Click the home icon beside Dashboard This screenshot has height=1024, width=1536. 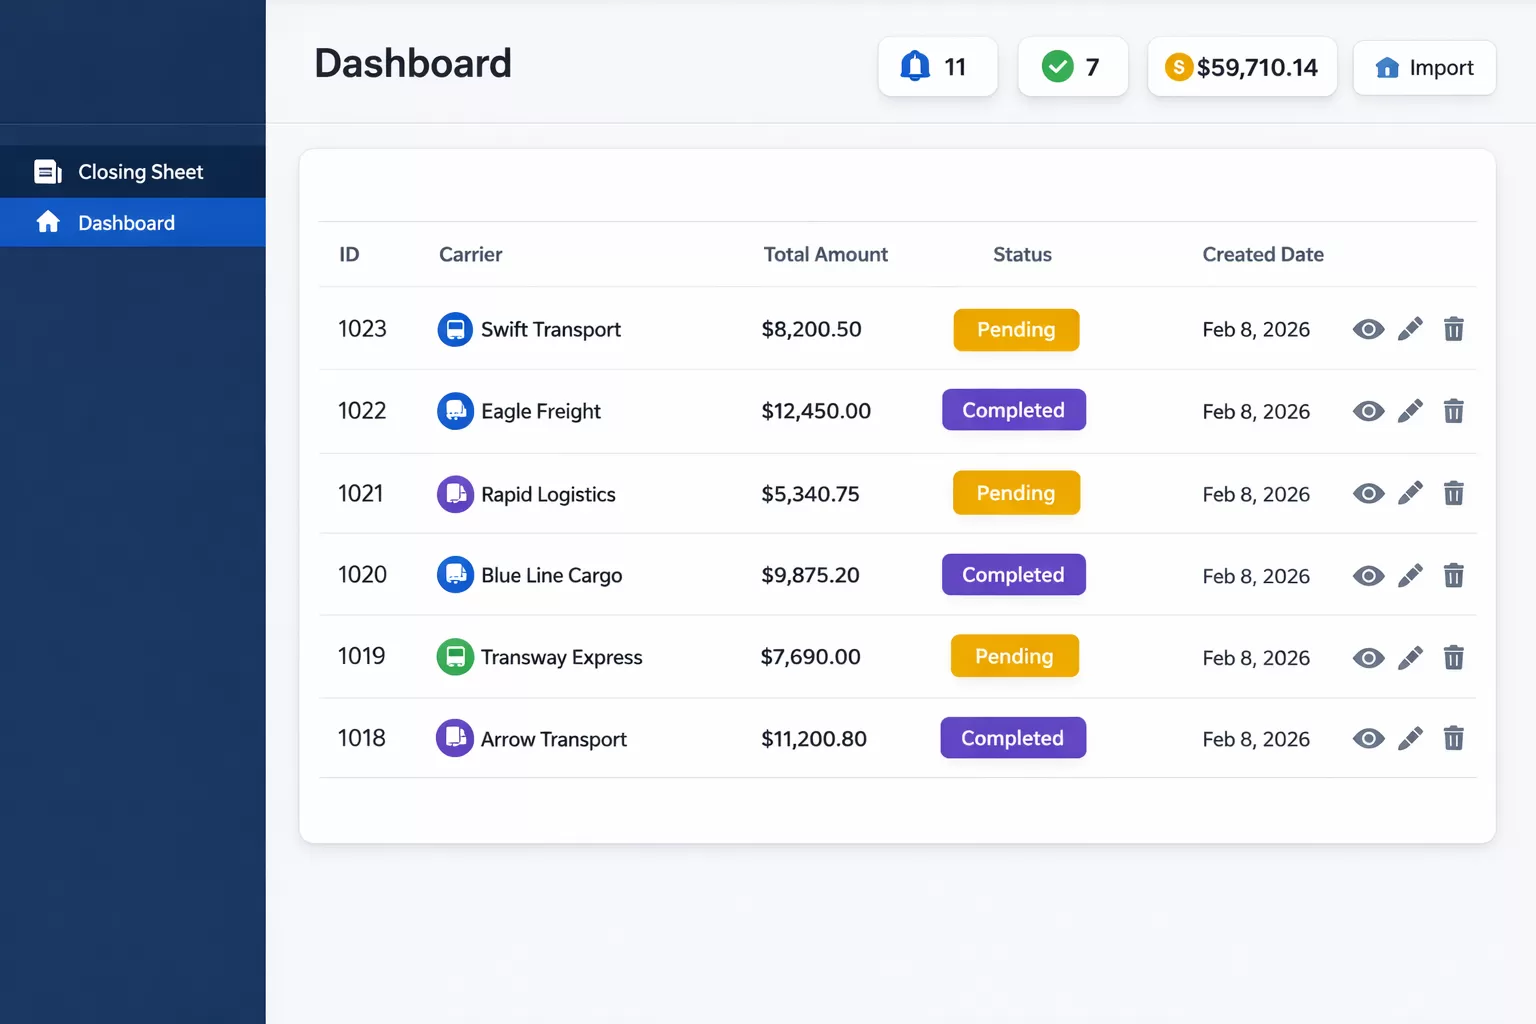[47, 222]
